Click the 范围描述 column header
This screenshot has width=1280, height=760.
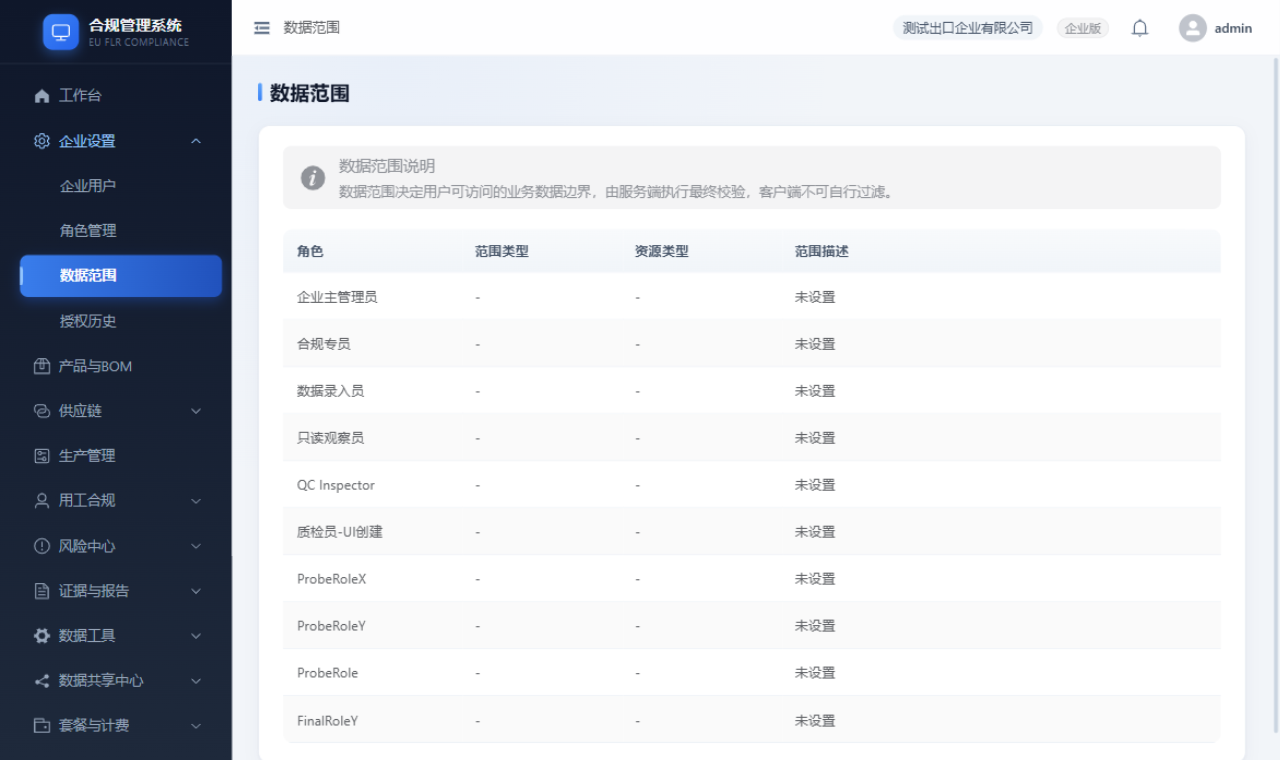822,252
